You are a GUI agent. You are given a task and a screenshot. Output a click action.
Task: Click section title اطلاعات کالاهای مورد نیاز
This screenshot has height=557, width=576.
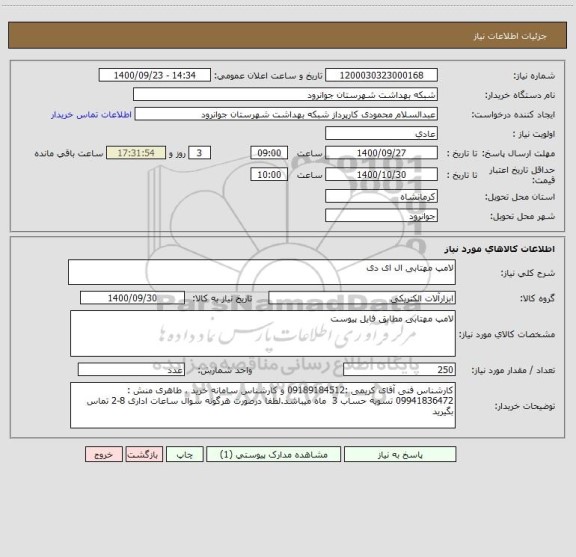[x=500, y=249]
